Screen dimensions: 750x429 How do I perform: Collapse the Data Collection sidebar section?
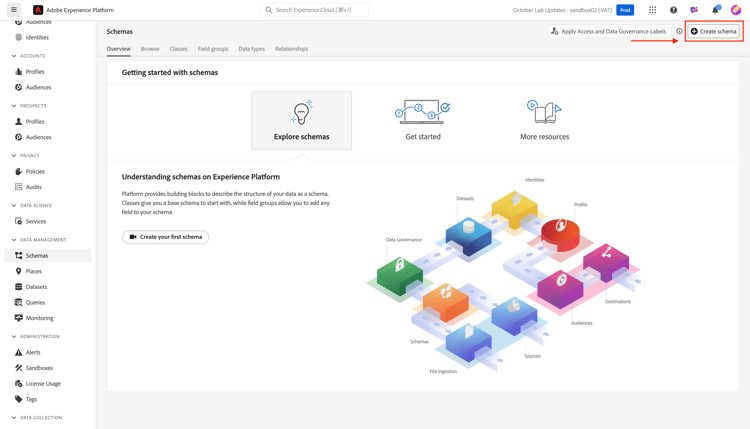(x=14, y=418)
